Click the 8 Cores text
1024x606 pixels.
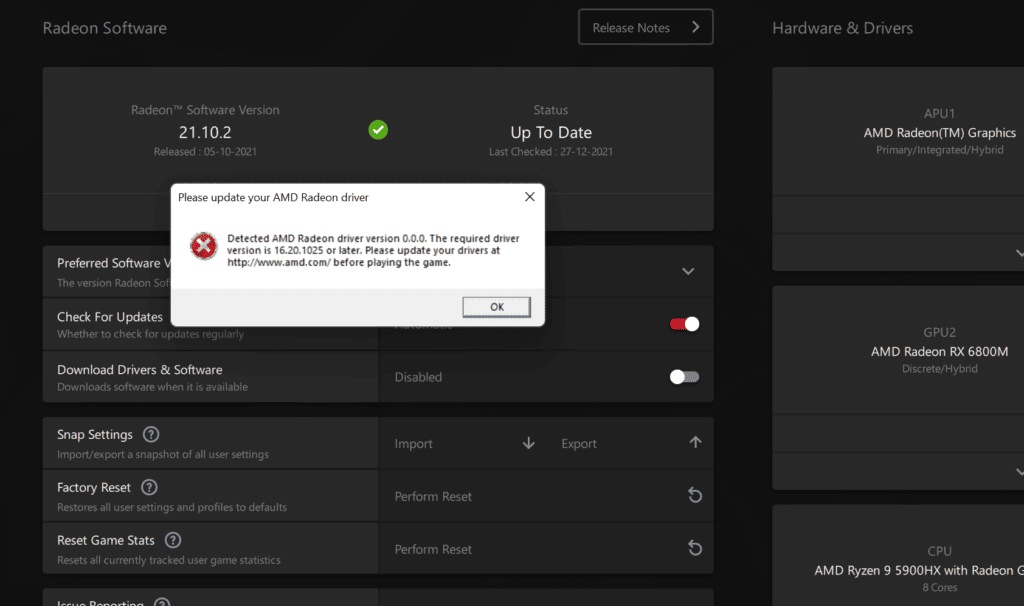(939, 587)
